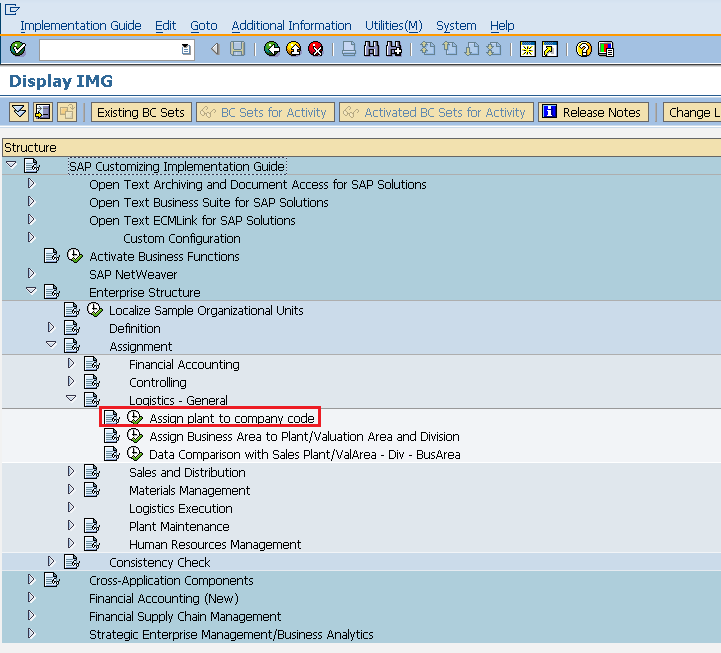Screen dimensions: 721x653
Task: Expand the Controlling node
Action: click(x=71, y=381)
